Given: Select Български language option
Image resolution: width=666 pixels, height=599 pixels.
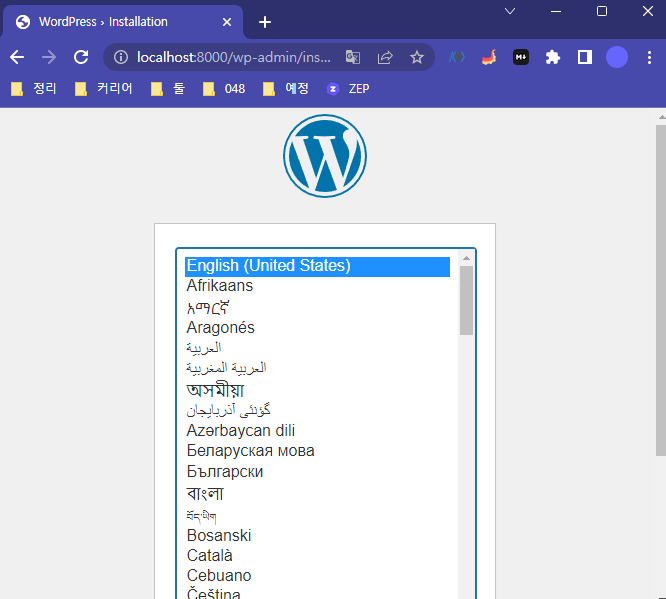Looking at the screenshot, I should (x=317, y=472).
